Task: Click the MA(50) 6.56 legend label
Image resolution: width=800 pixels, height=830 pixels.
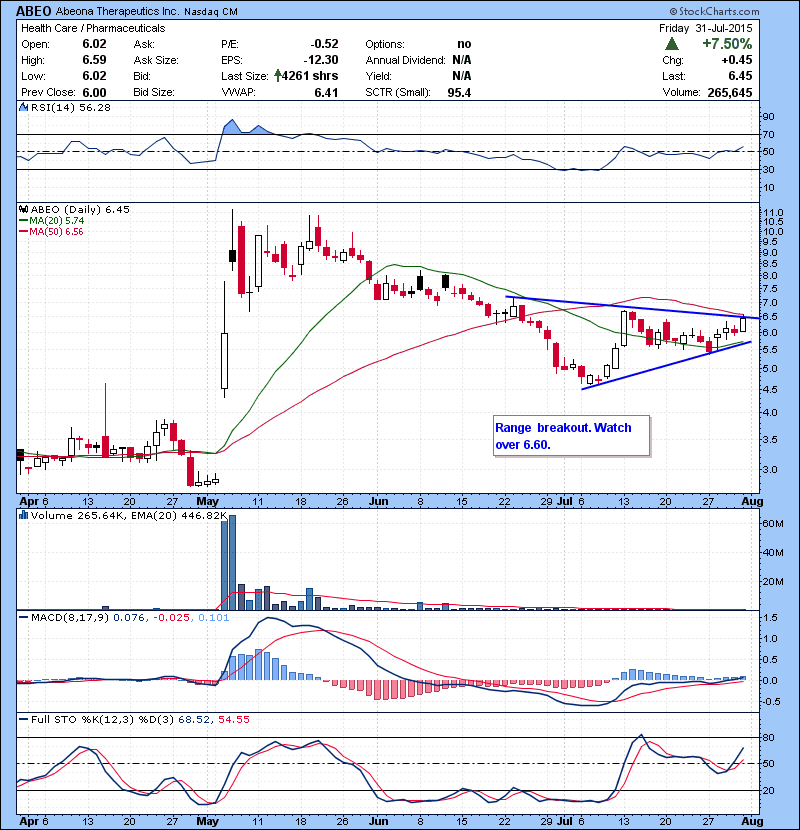Action: pyautogui.click(x=57, y=232)
